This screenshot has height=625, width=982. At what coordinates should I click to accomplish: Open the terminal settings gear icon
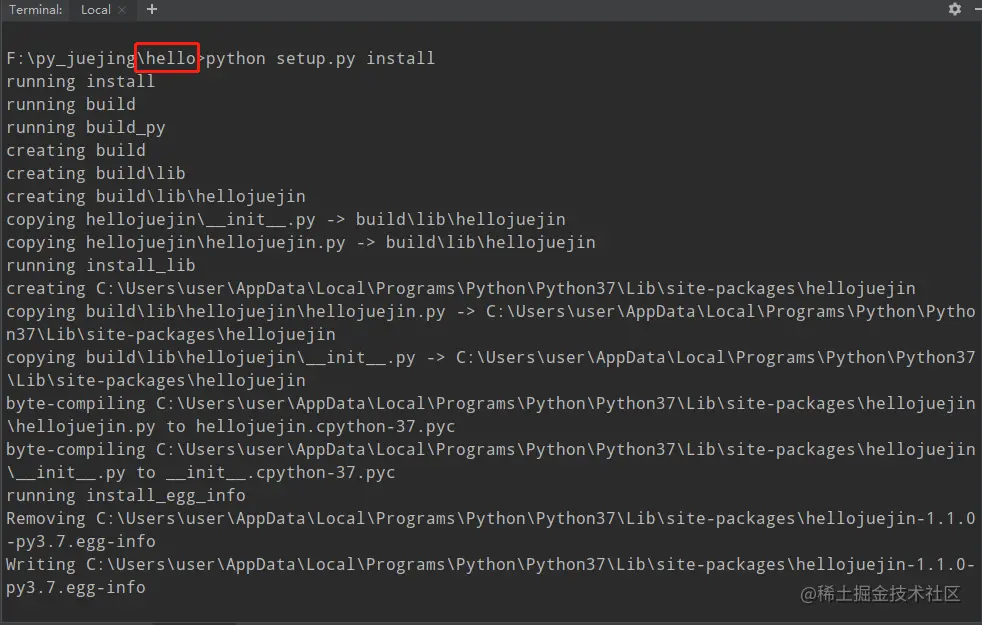point(954,9)
